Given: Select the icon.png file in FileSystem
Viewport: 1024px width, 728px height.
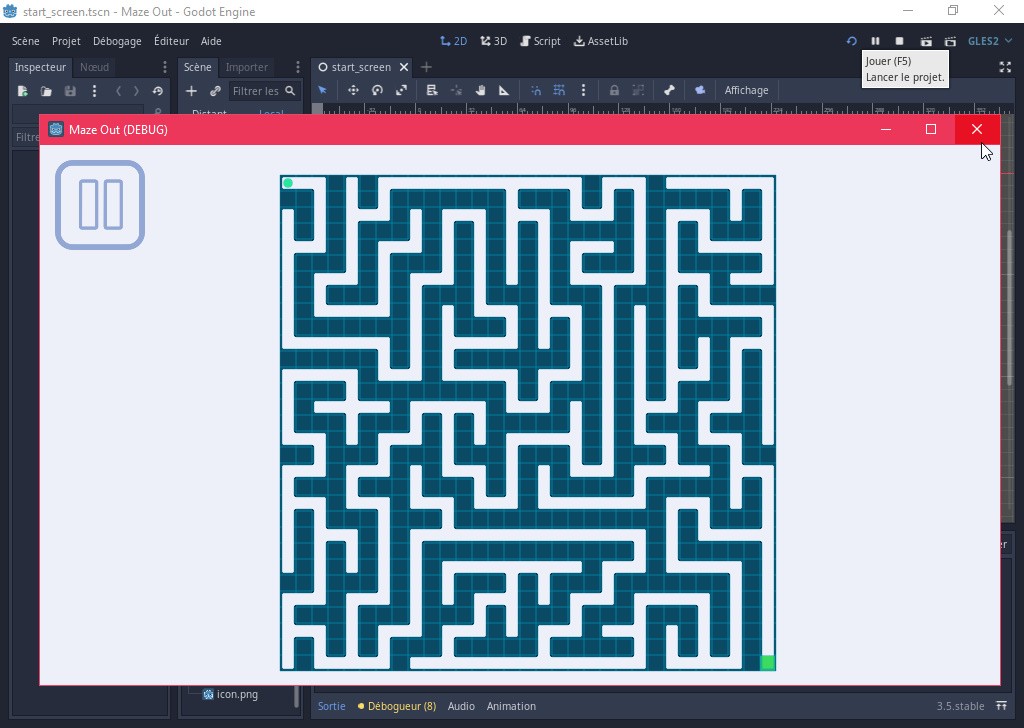Looking at the screenshot, I should (x=237, y=693).
